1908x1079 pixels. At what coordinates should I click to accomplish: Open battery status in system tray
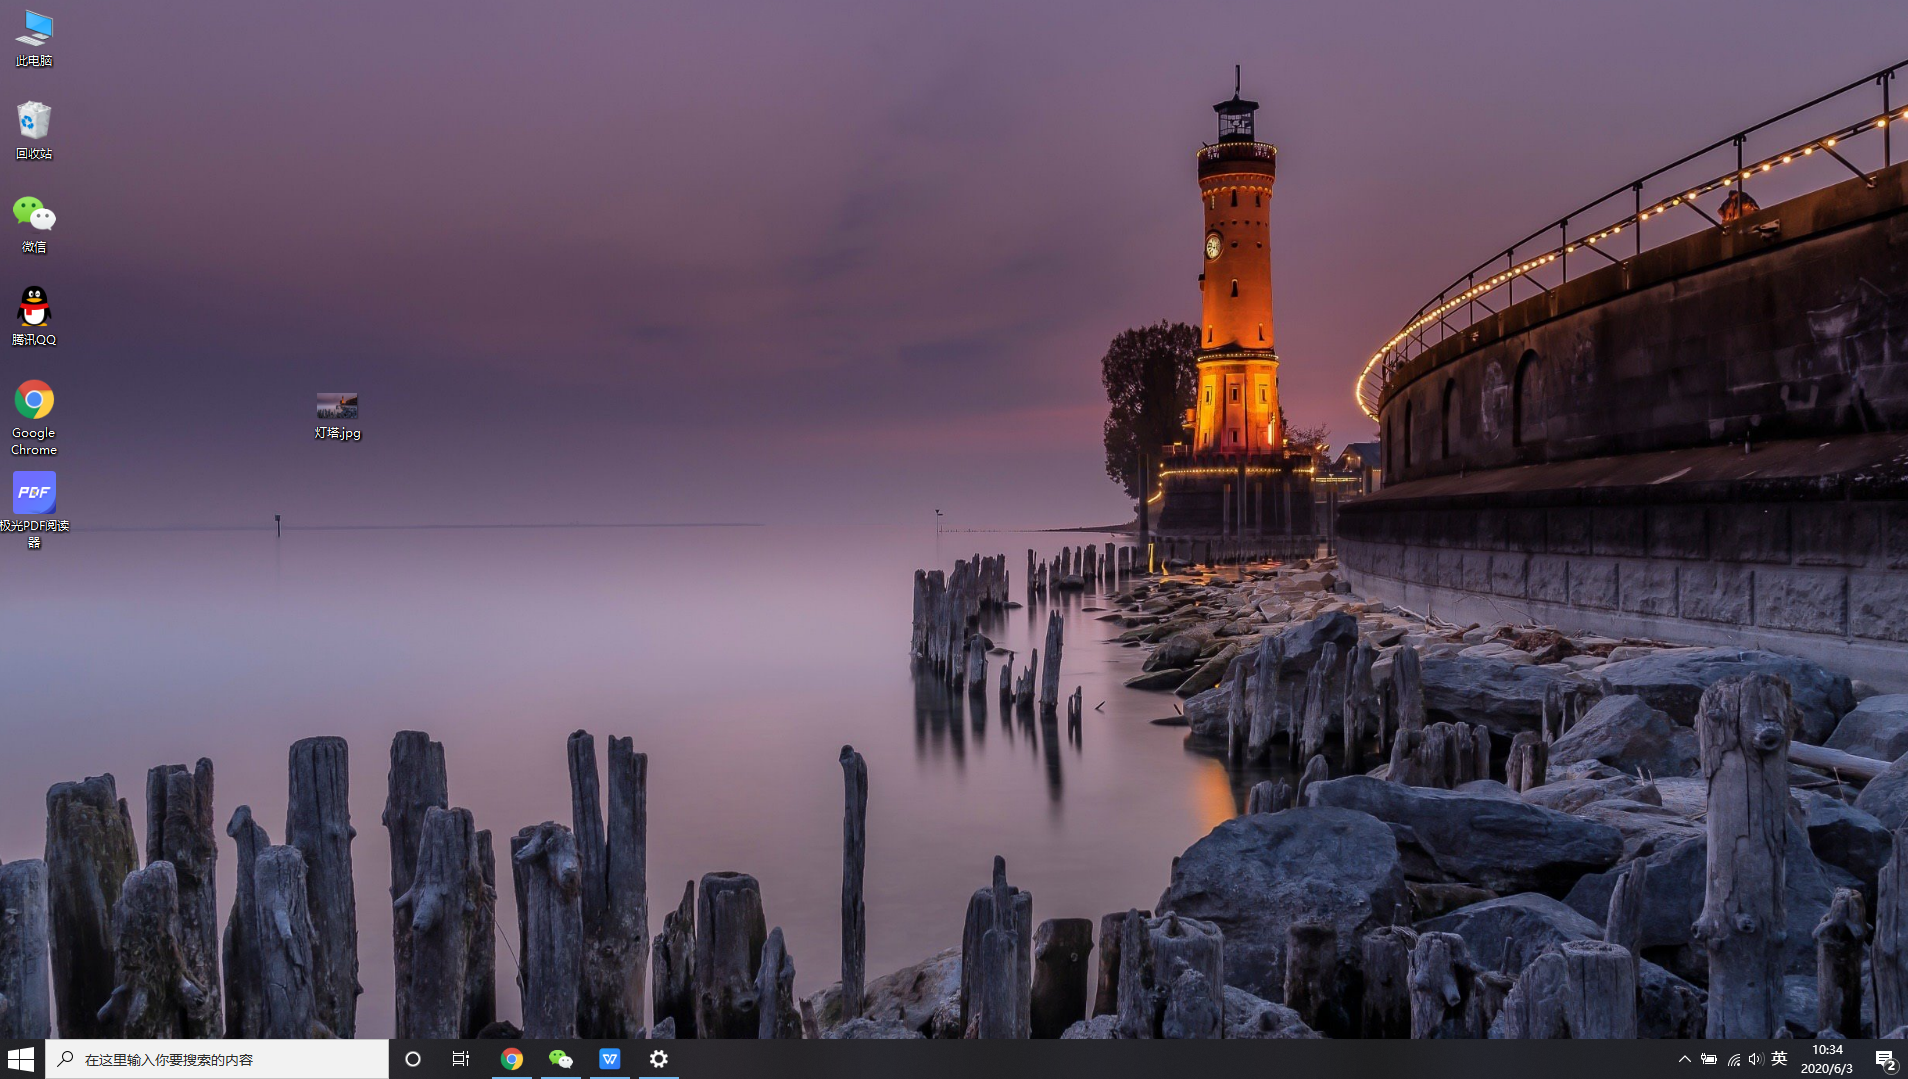tap(1709, 1059)
